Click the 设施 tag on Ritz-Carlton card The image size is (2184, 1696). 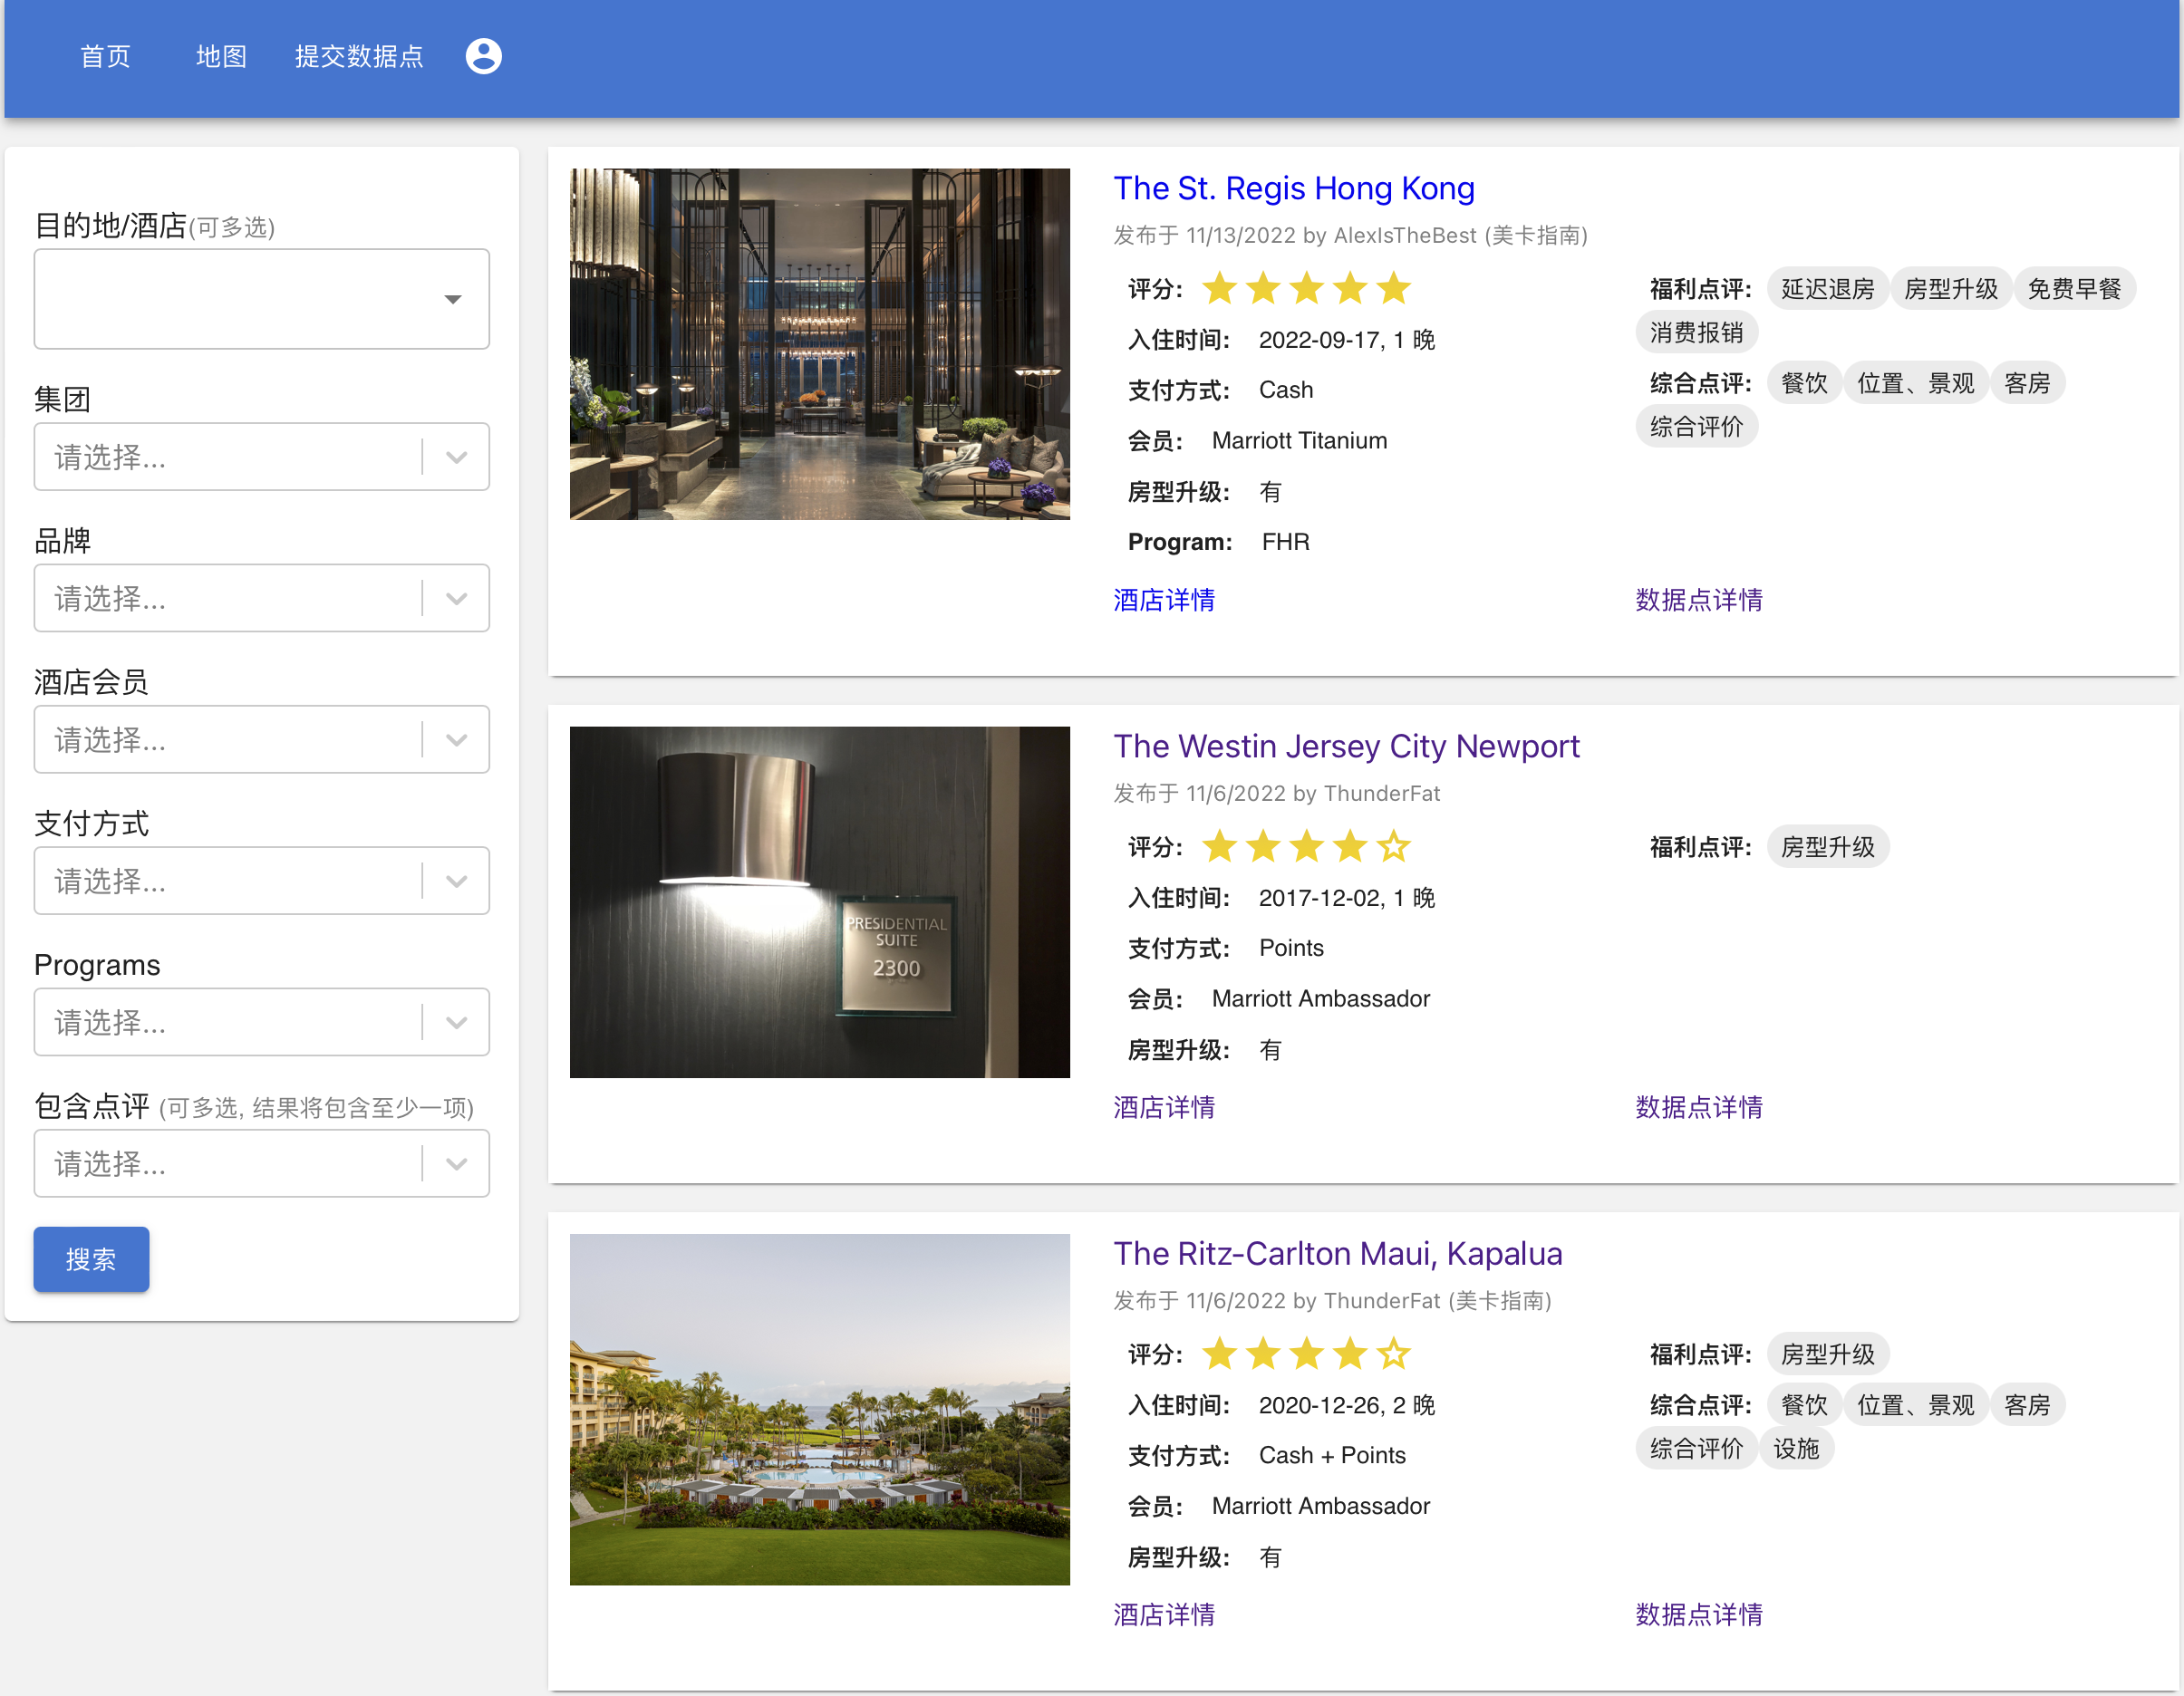click(1796, 1448)
